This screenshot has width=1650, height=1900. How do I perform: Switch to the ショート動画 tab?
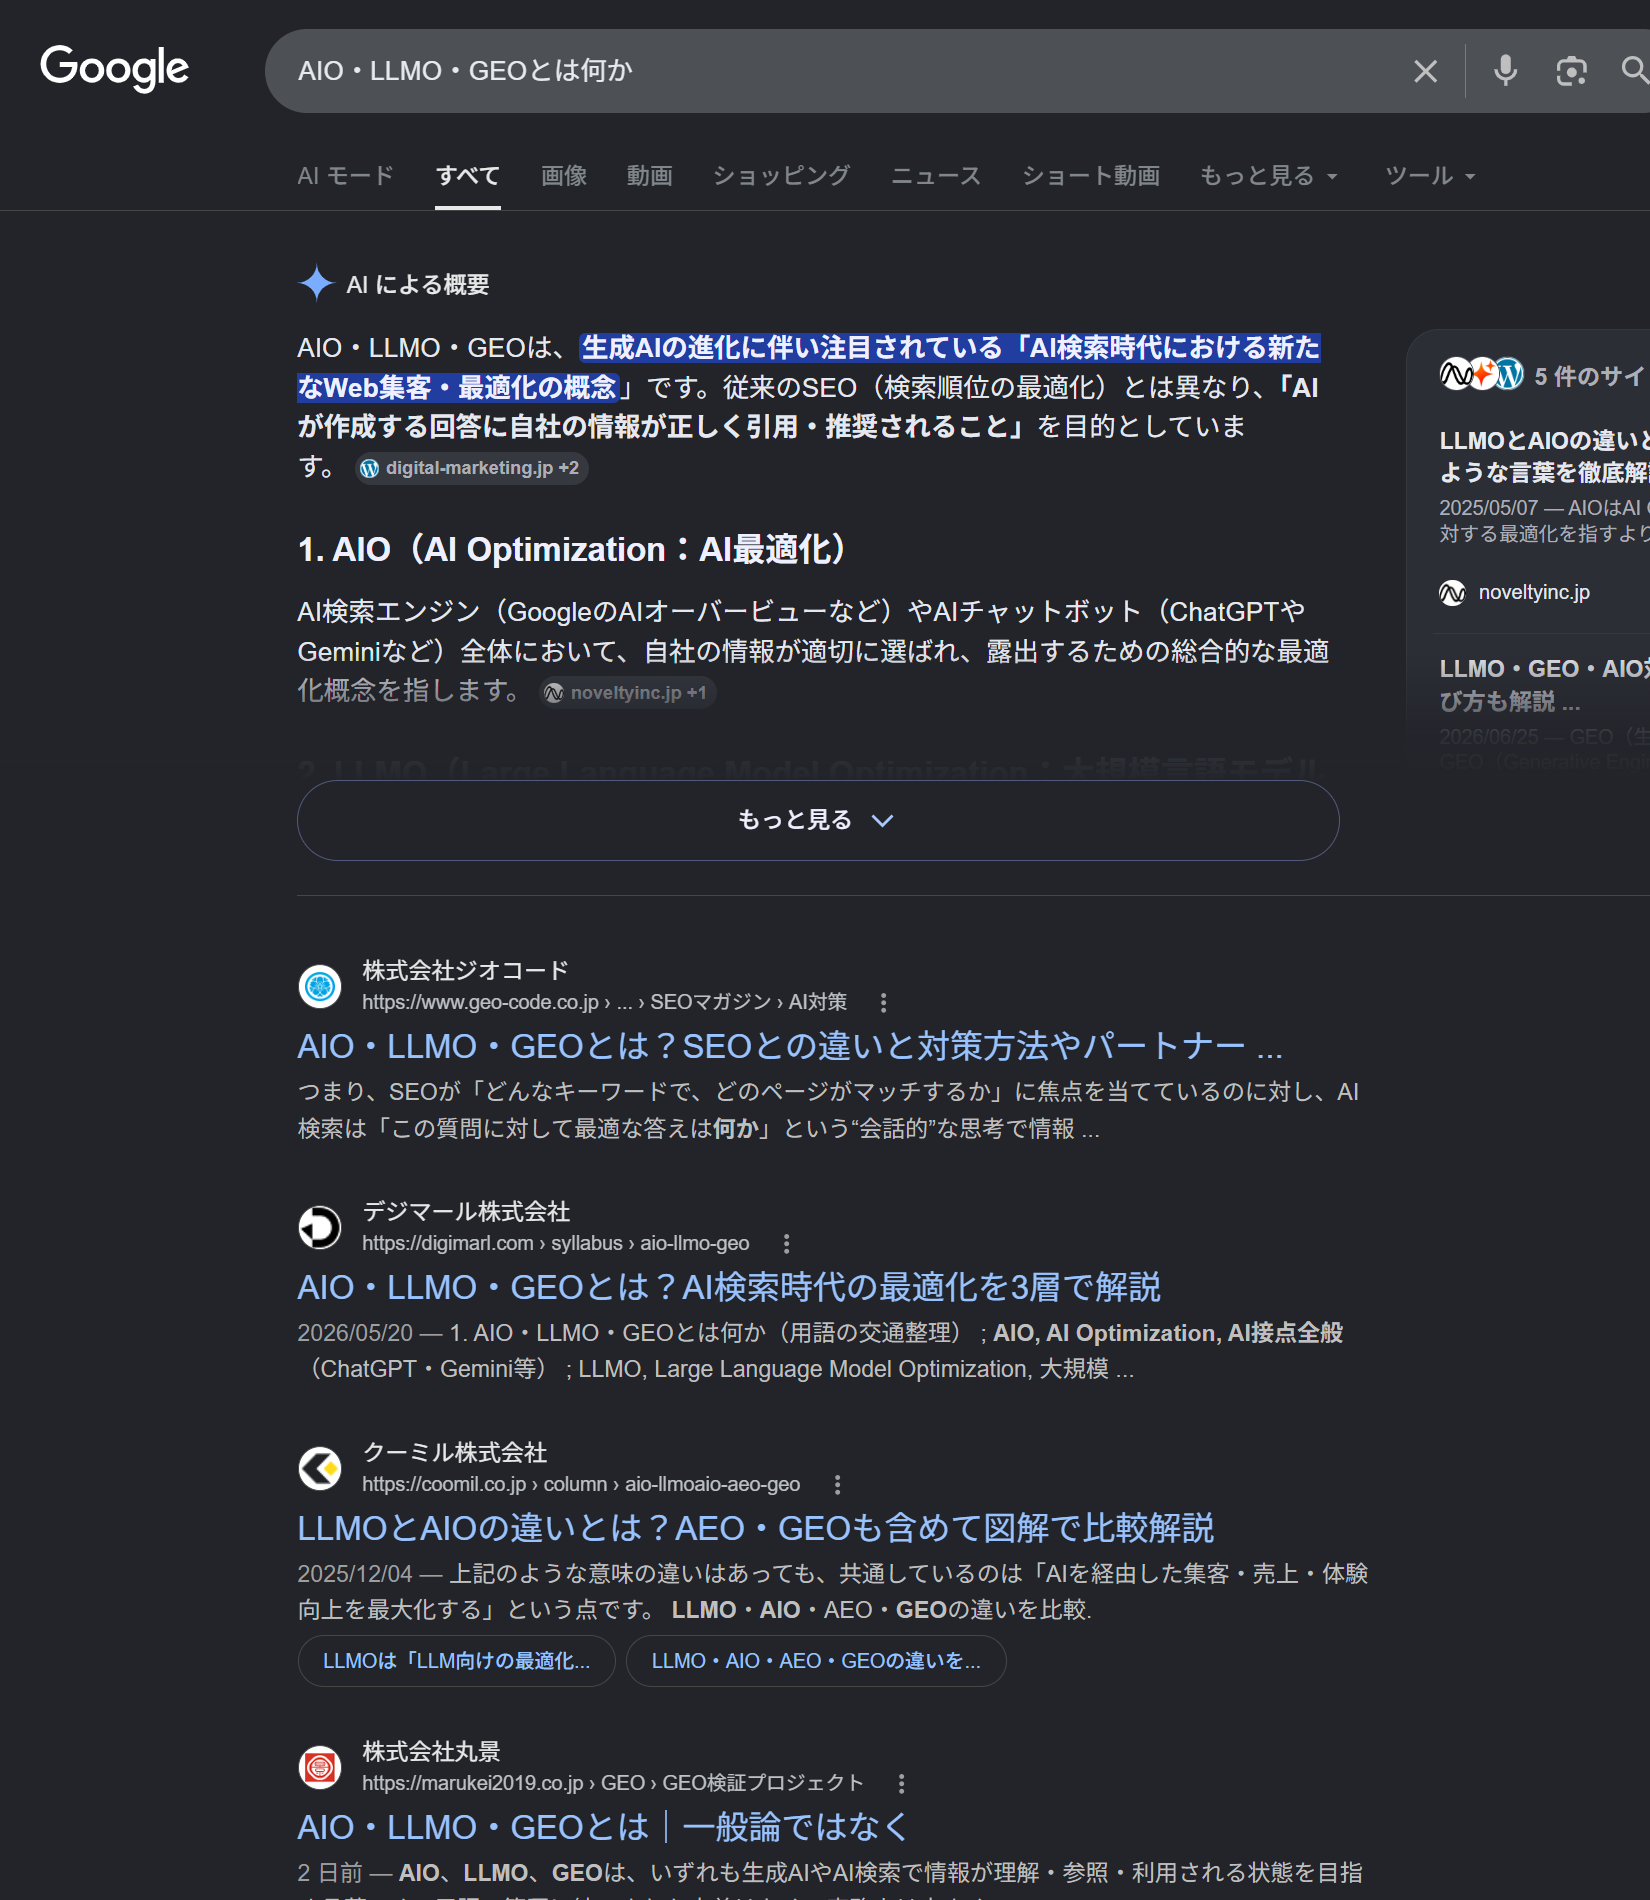click(x=1091, y=176)
